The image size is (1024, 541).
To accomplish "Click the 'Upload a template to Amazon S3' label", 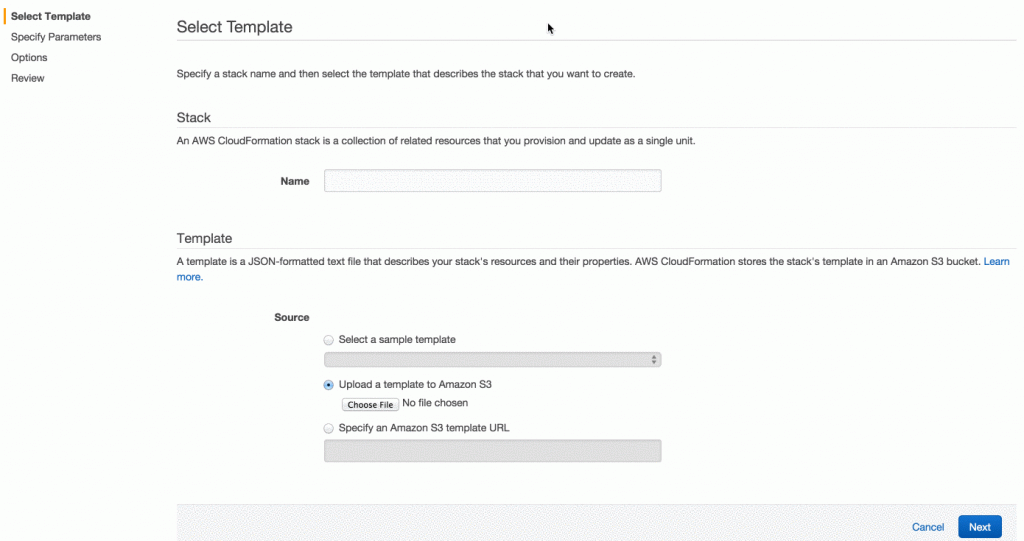I will (x=415, y=385).
